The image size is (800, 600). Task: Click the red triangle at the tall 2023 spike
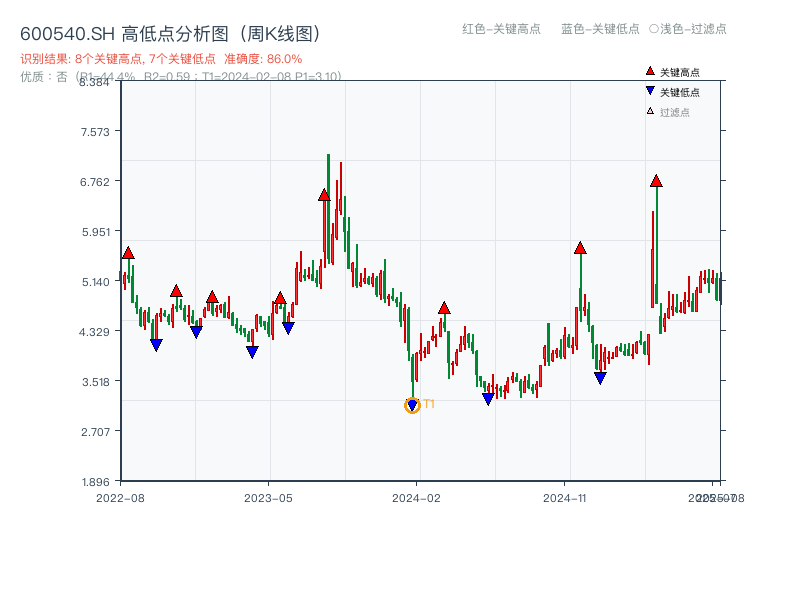click(x=323, y=196)
